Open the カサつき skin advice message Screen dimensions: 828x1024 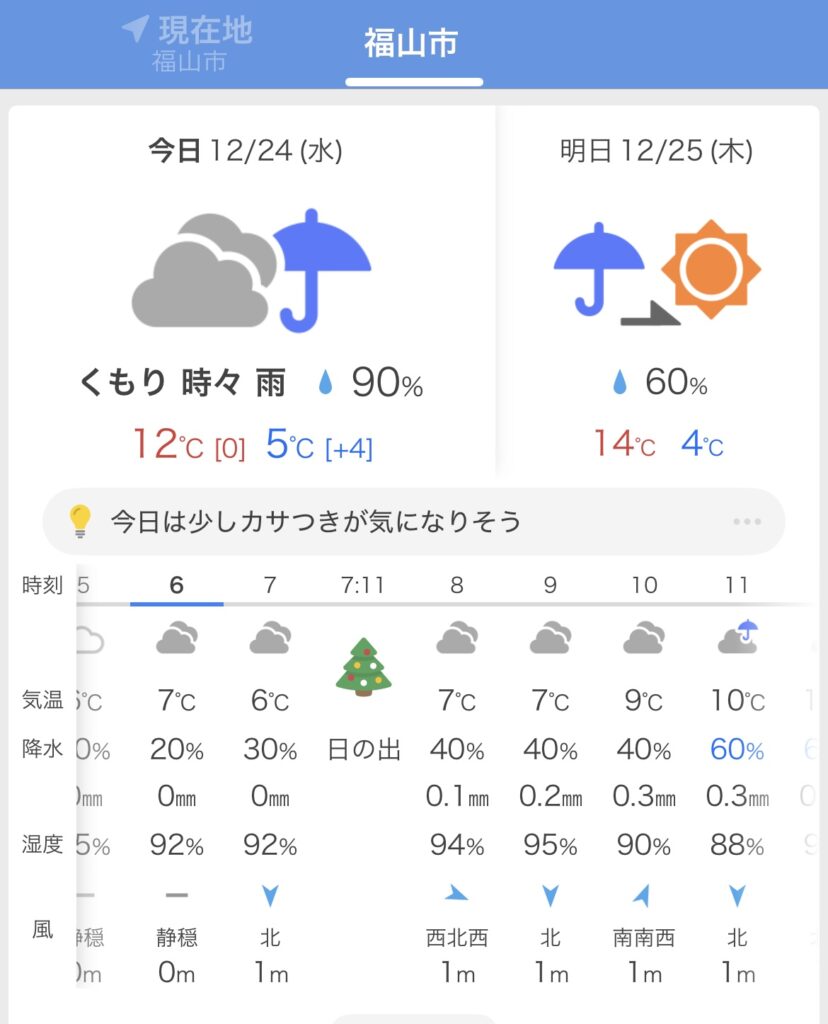316,521
